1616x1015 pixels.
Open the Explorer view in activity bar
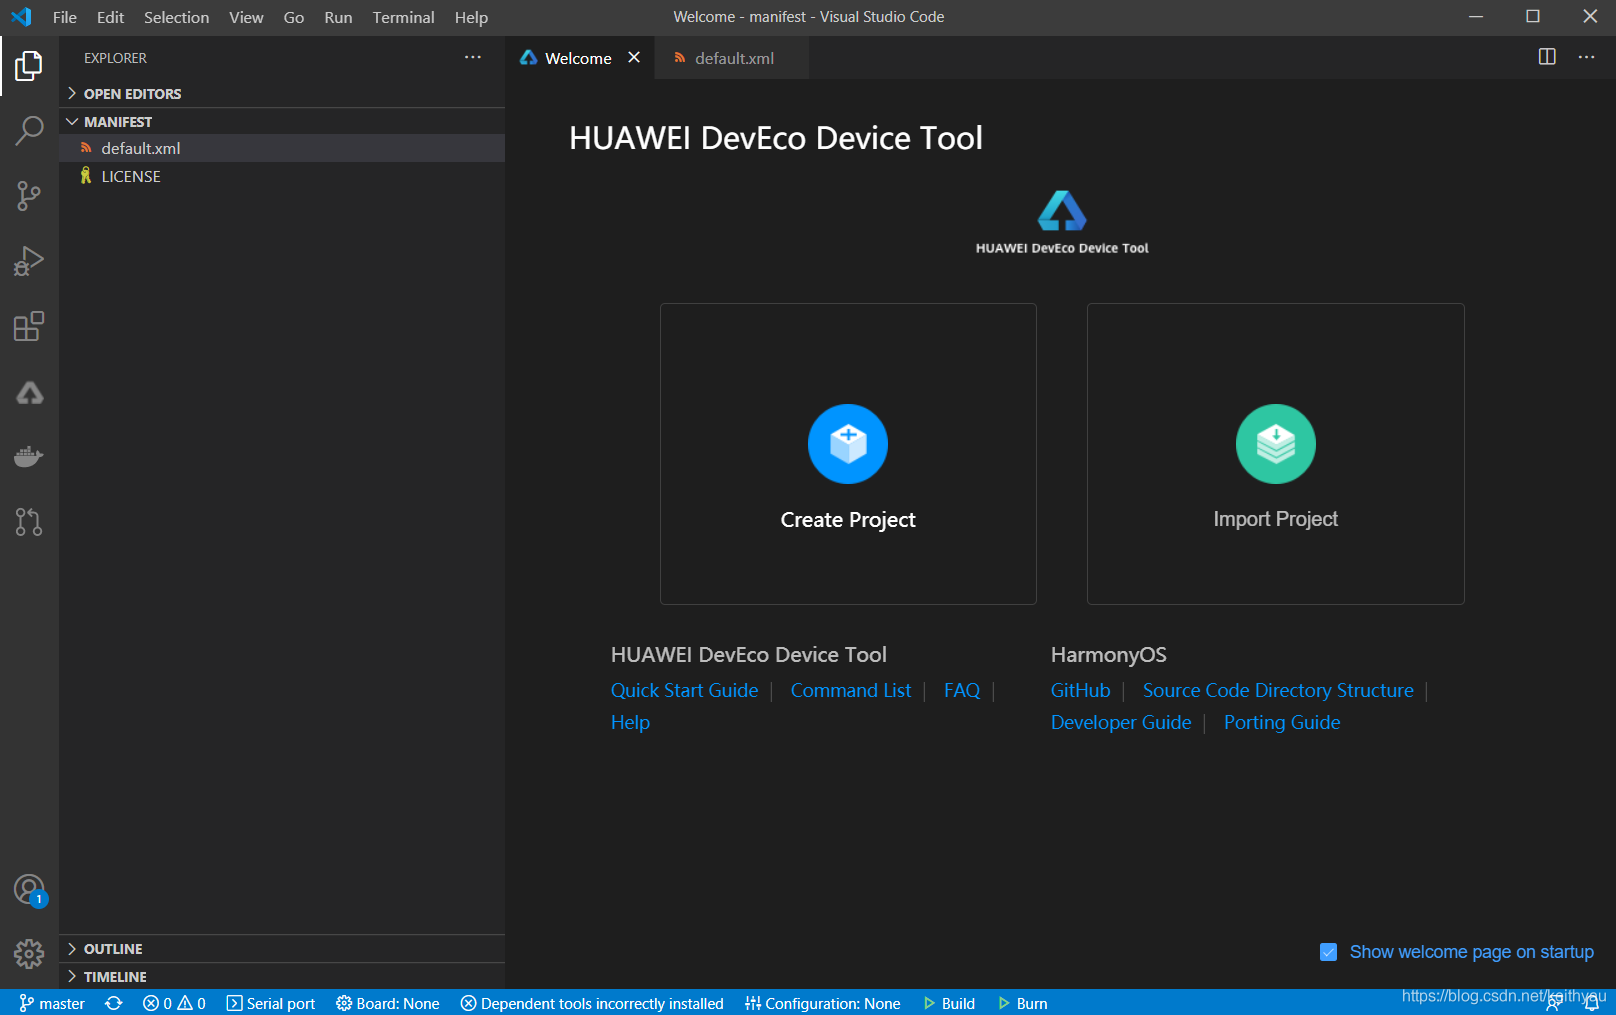29,67
